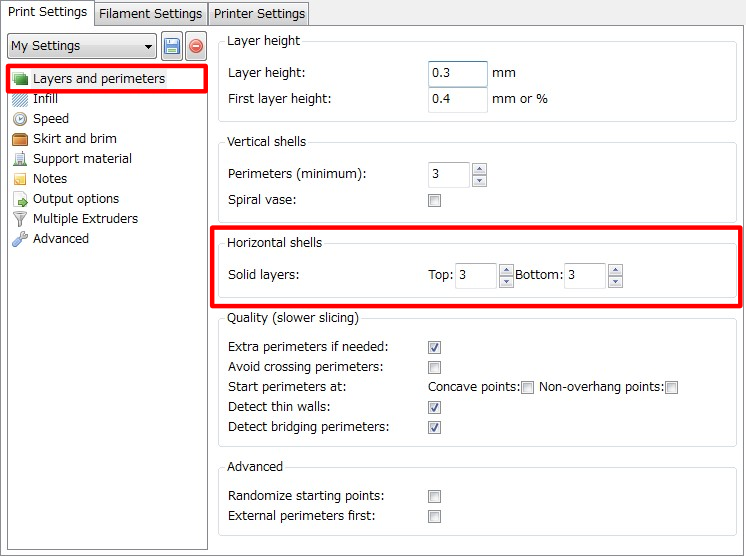
Task: Click the Layer height input field
Action: [x=457, y=73]
